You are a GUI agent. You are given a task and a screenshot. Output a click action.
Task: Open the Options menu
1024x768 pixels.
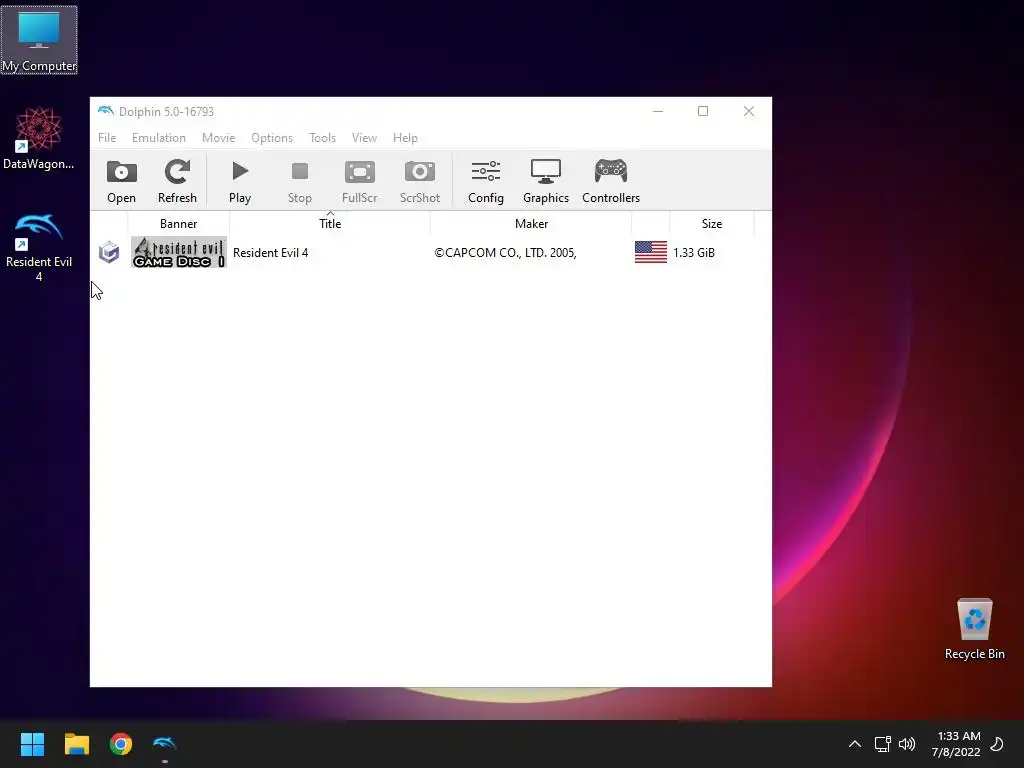coord(272,138)
